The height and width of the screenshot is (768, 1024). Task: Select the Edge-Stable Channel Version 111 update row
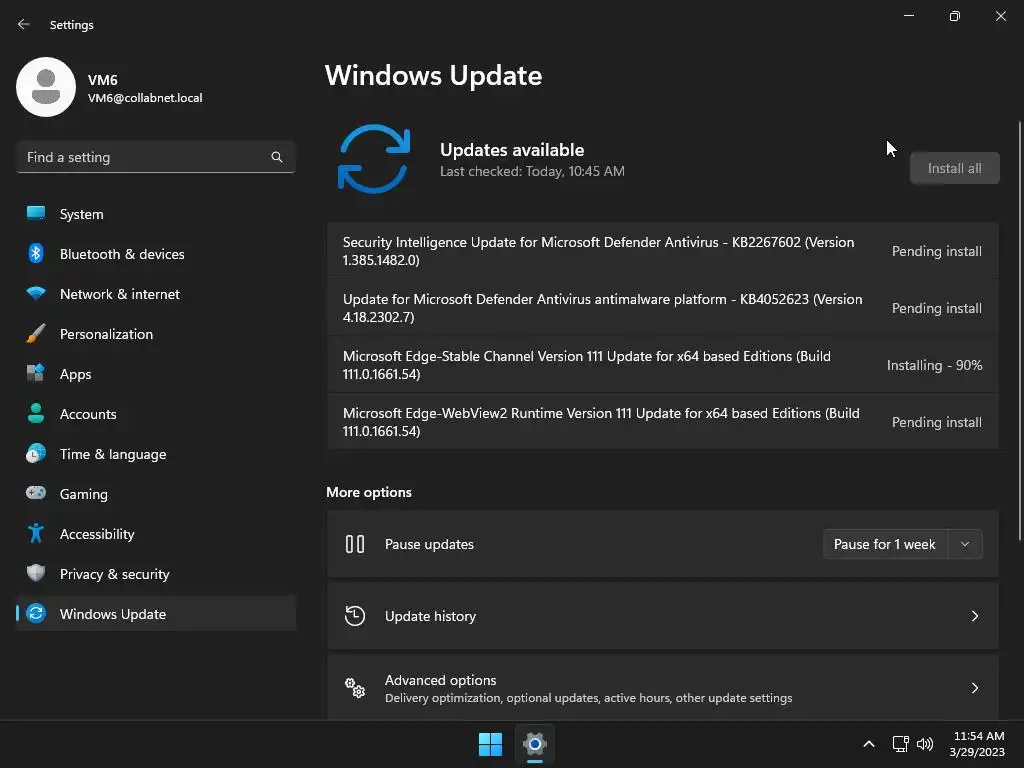663,365
